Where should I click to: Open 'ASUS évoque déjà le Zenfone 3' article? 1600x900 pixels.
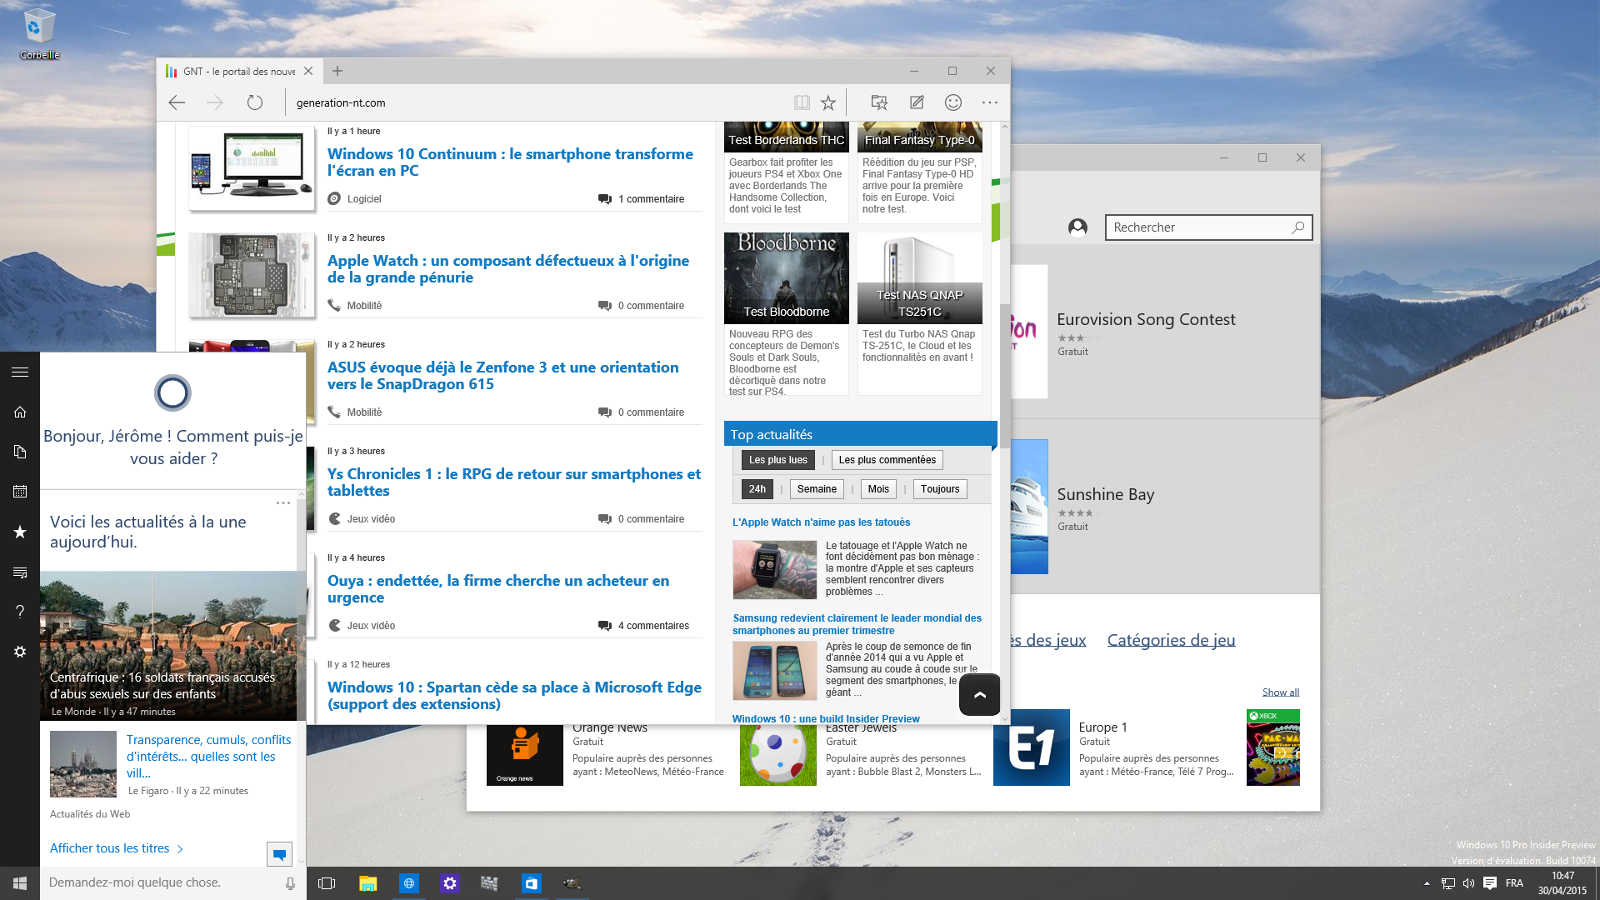pyautogui.click(x=503, y=376)
